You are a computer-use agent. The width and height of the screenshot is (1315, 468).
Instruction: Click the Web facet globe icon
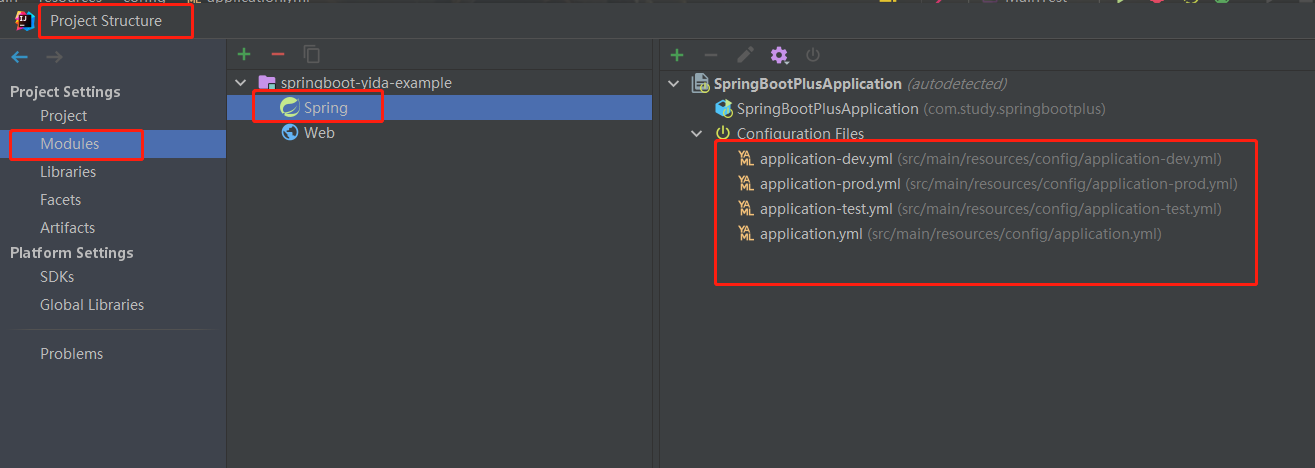(x=289, y=132)
